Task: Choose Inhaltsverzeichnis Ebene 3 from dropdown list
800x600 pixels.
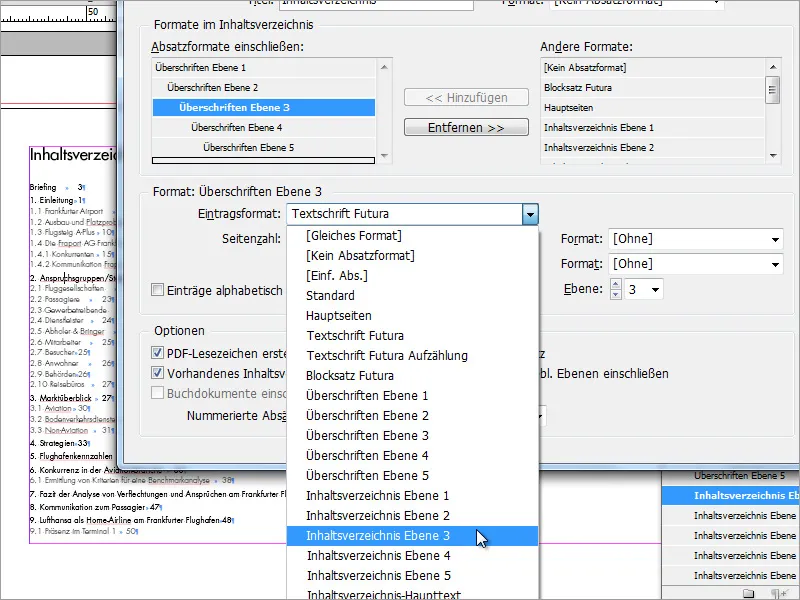Action: click(x=412, y=536)
